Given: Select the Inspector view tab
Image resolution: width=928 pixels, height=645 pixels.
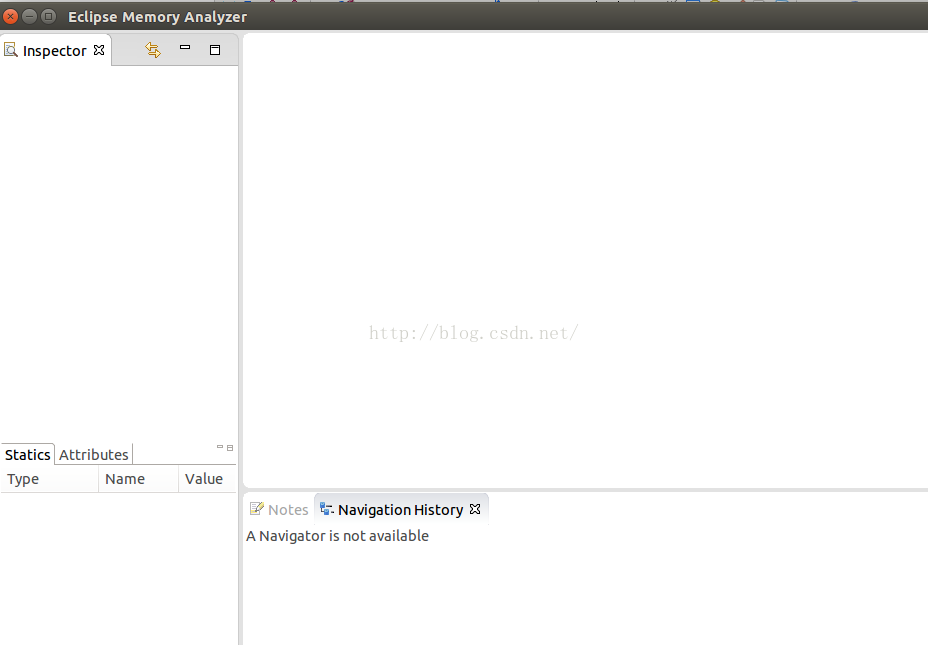Looking at the screenshot, I should tap(54, 51).
